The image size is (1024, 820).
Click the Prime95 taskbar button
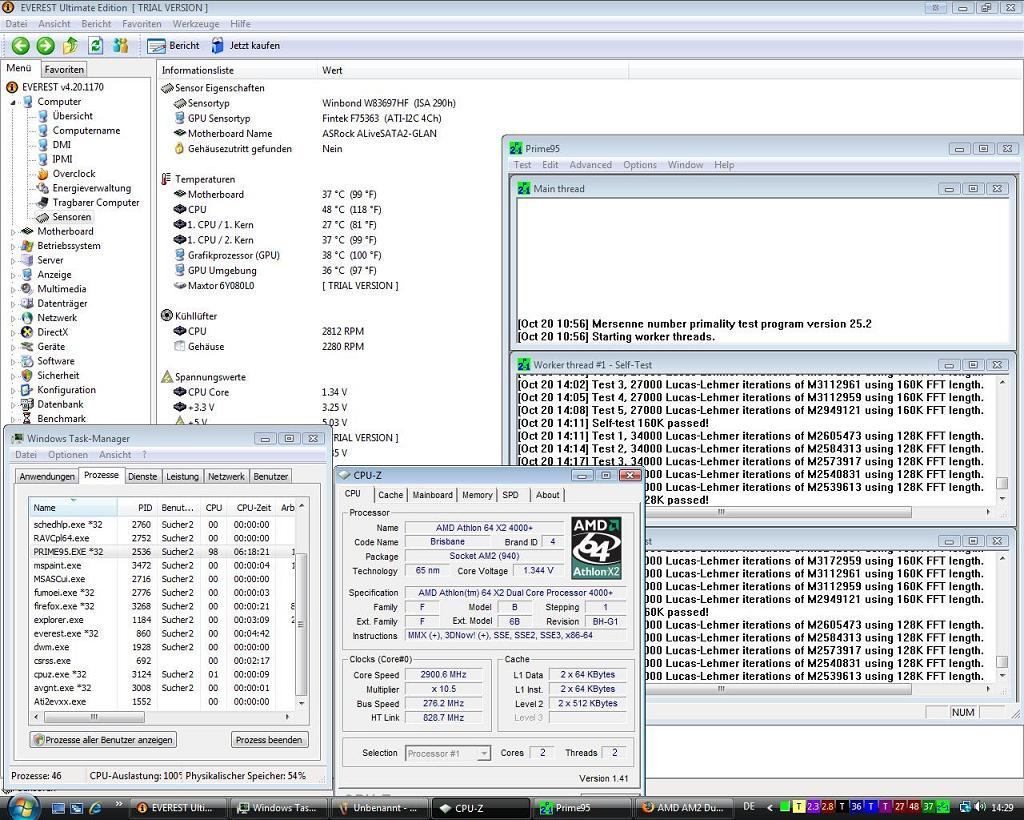(582, 808)
